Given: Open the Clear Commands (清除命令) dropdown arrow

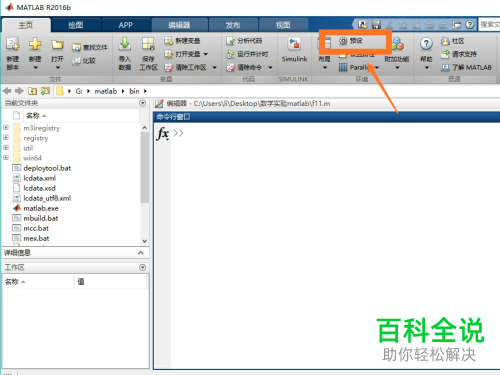Looking at the screenshot, I should click(270, 67).
